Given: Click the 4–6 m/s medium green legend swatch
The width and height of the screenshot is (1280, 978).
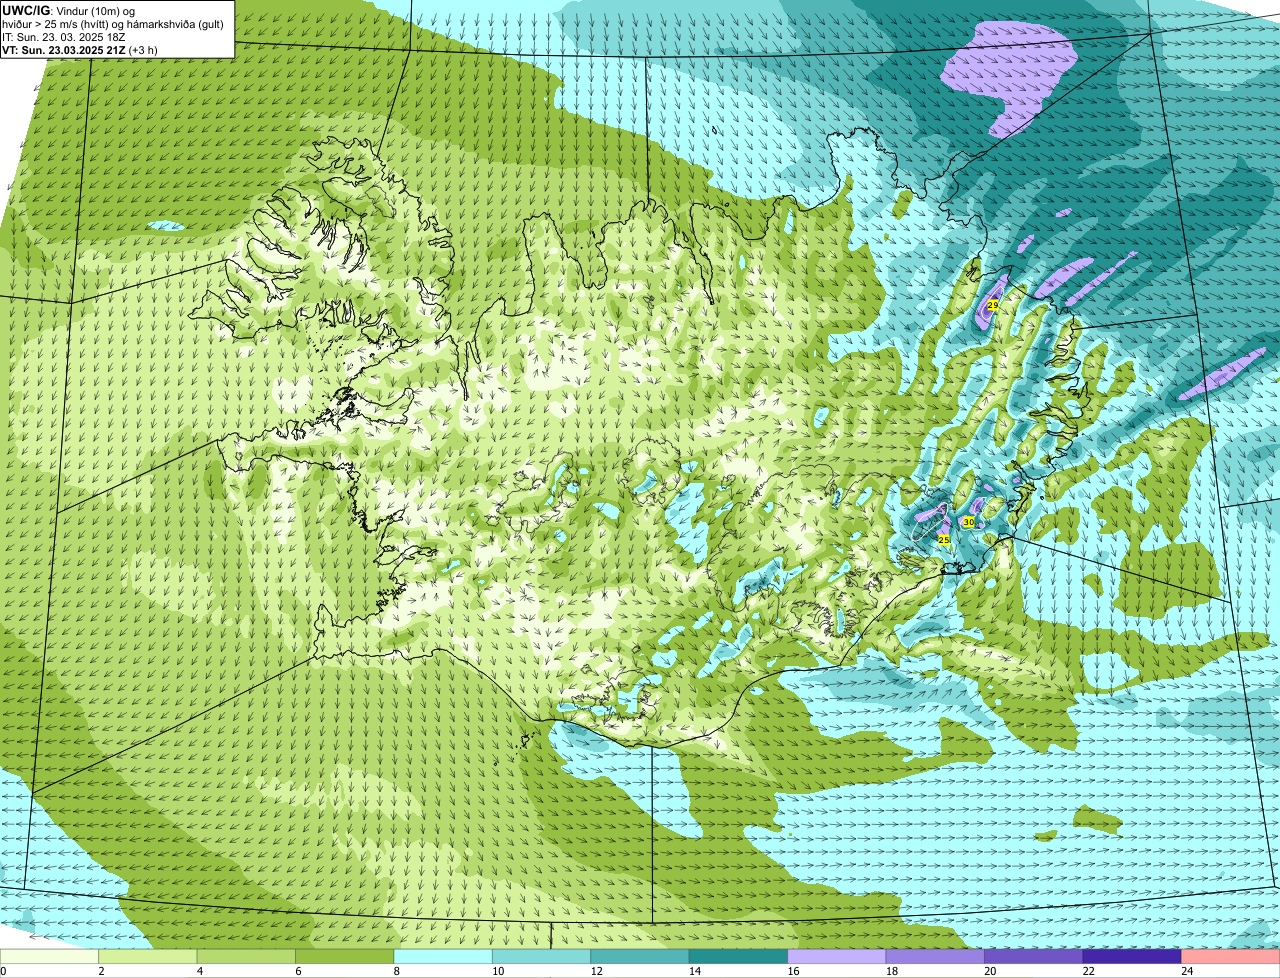Looking at the screenshot, I should [247, 956].
